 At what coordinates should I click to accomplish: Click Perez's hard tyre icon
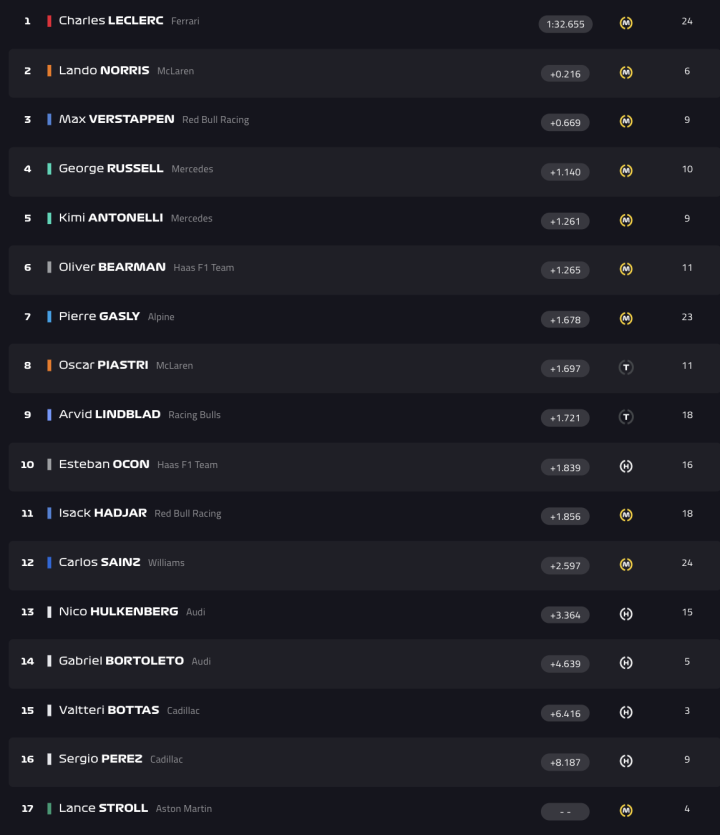pyautogui.click(x=626, y=761)
